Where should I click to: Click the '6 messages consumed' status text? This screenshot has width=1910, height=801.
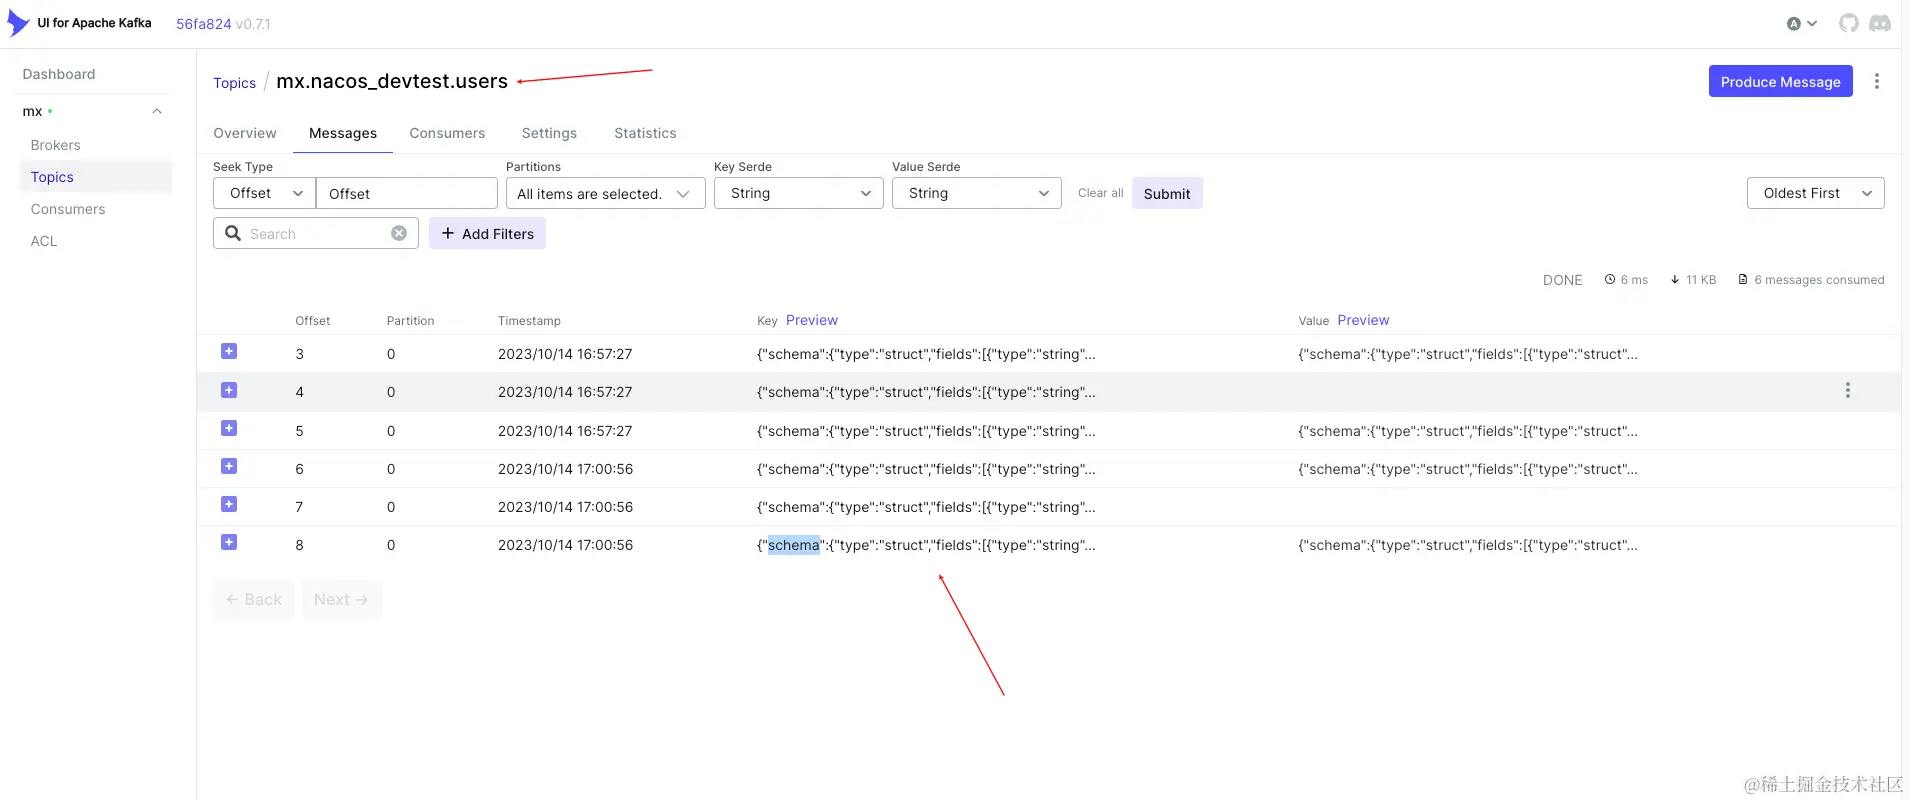1819,280
